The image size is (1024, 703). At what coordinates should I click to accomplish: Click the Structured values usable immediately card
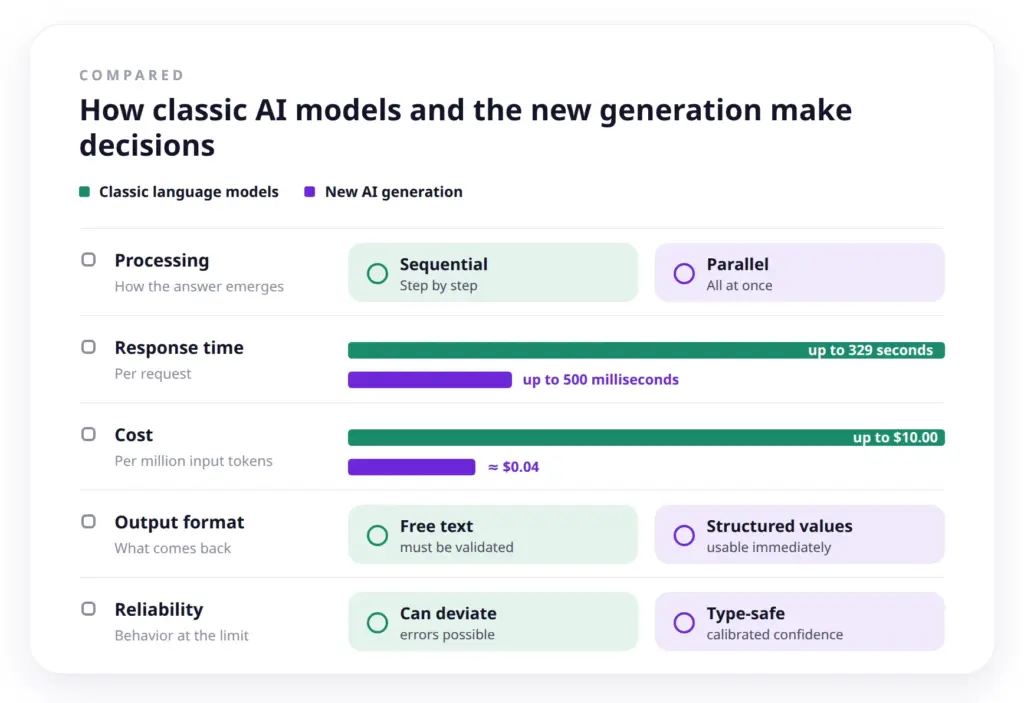[799, 535]
